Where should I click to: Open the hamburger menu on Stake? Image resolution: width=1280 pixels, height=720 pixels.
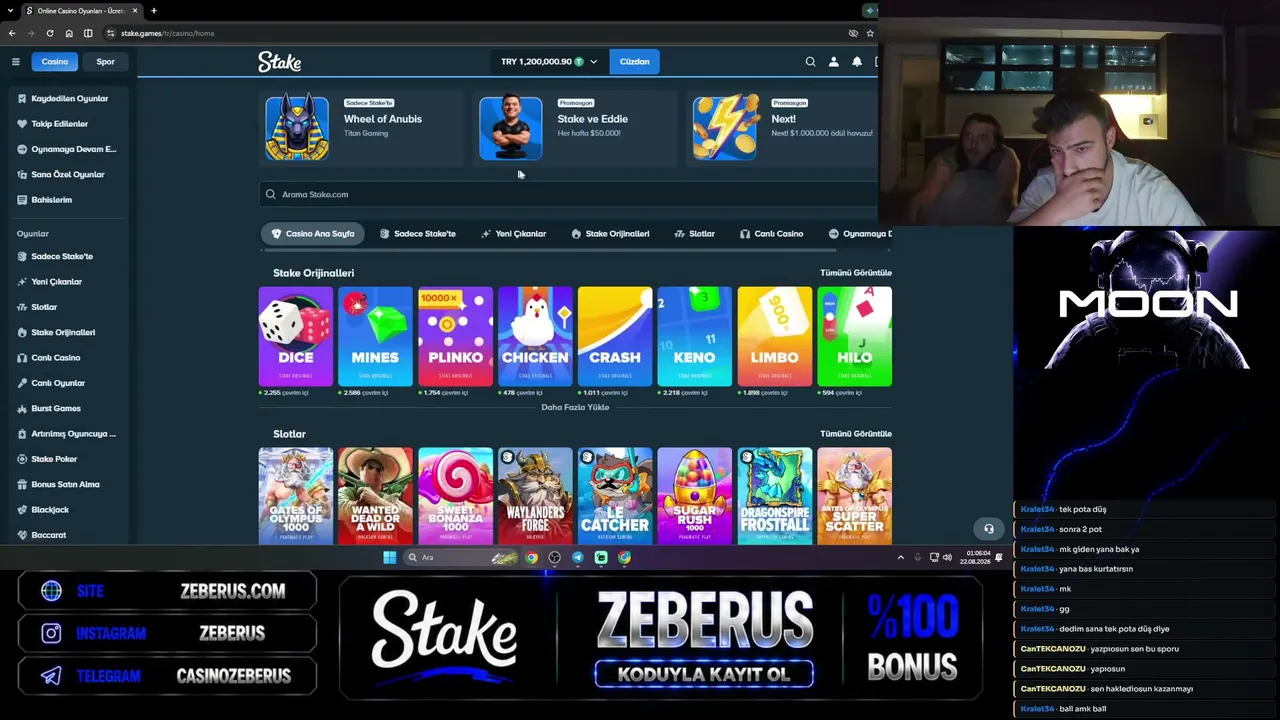coord(15,62)
